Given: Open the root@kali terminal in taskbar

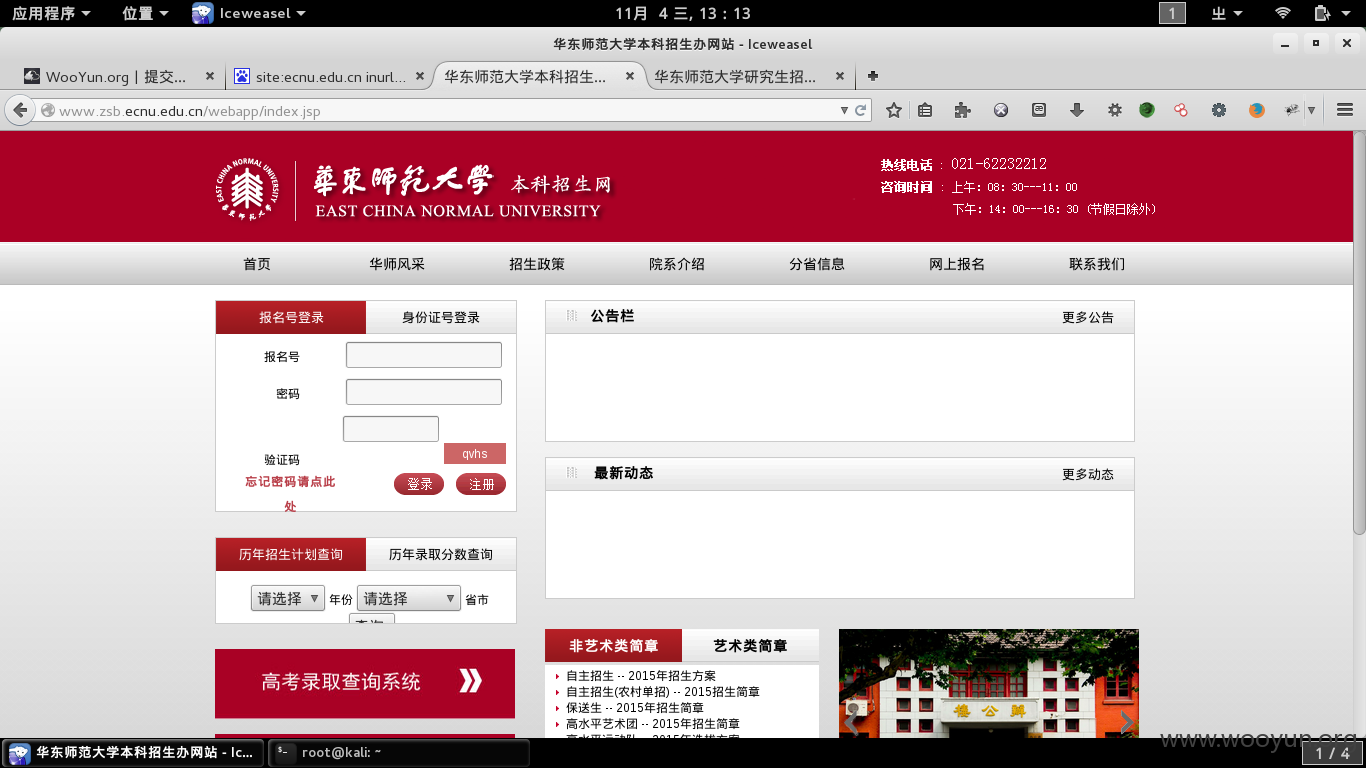Looking at the screenshot, I should tap(399, 752).
